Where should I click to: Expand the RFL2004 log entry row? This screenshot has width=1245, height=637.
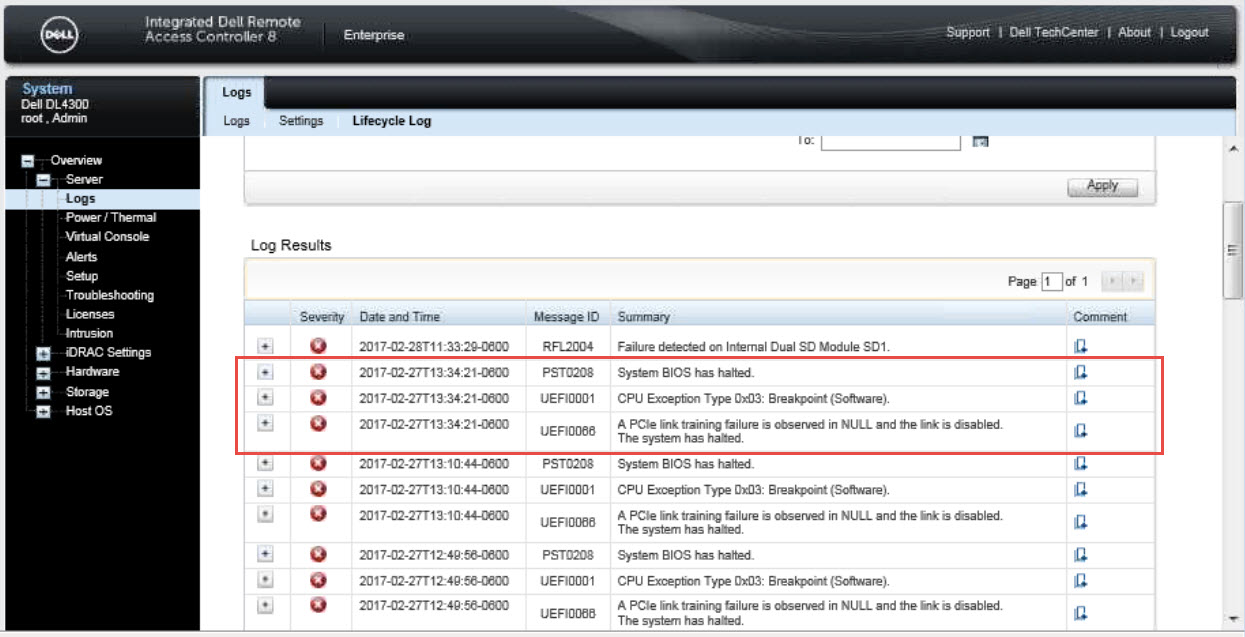(x=265, y=346)
